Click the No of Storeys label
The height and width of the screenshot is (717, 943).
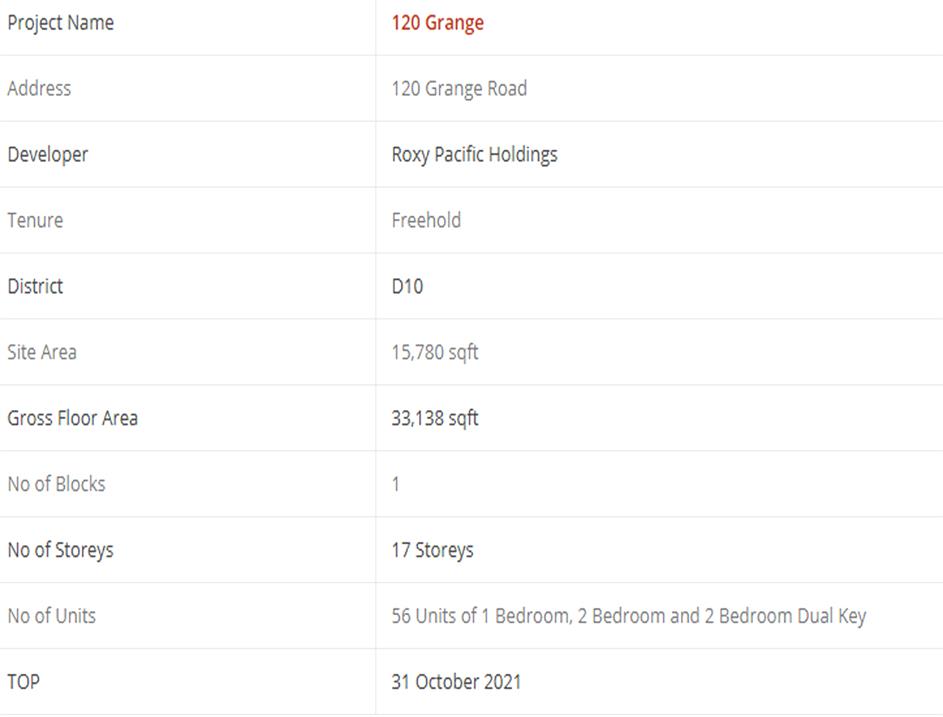(60, 551)
